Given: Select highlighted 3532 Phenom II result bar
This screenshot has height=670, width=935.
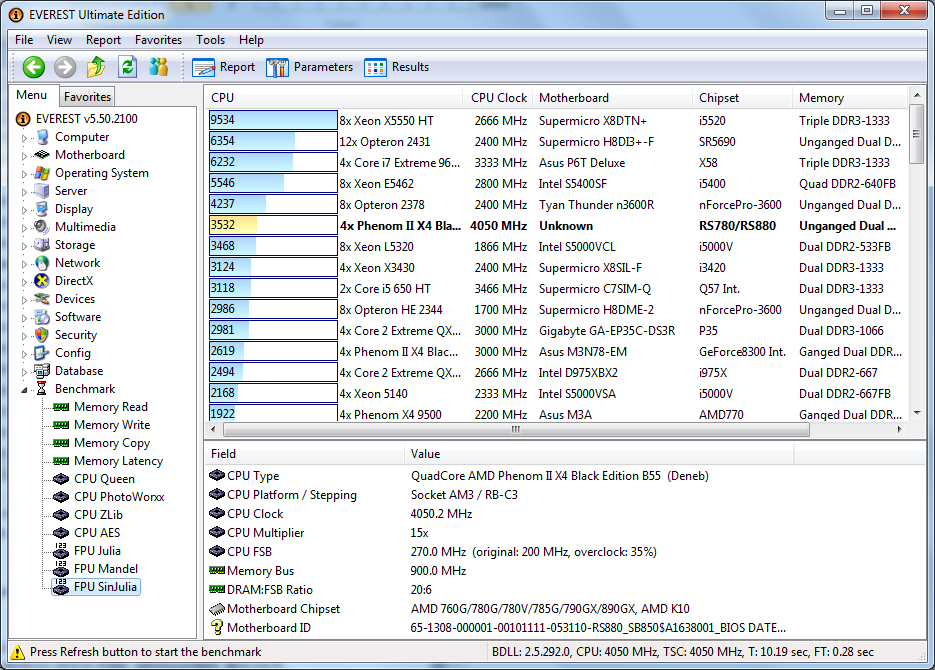Looking at the screenshot, I should (273, 225).
